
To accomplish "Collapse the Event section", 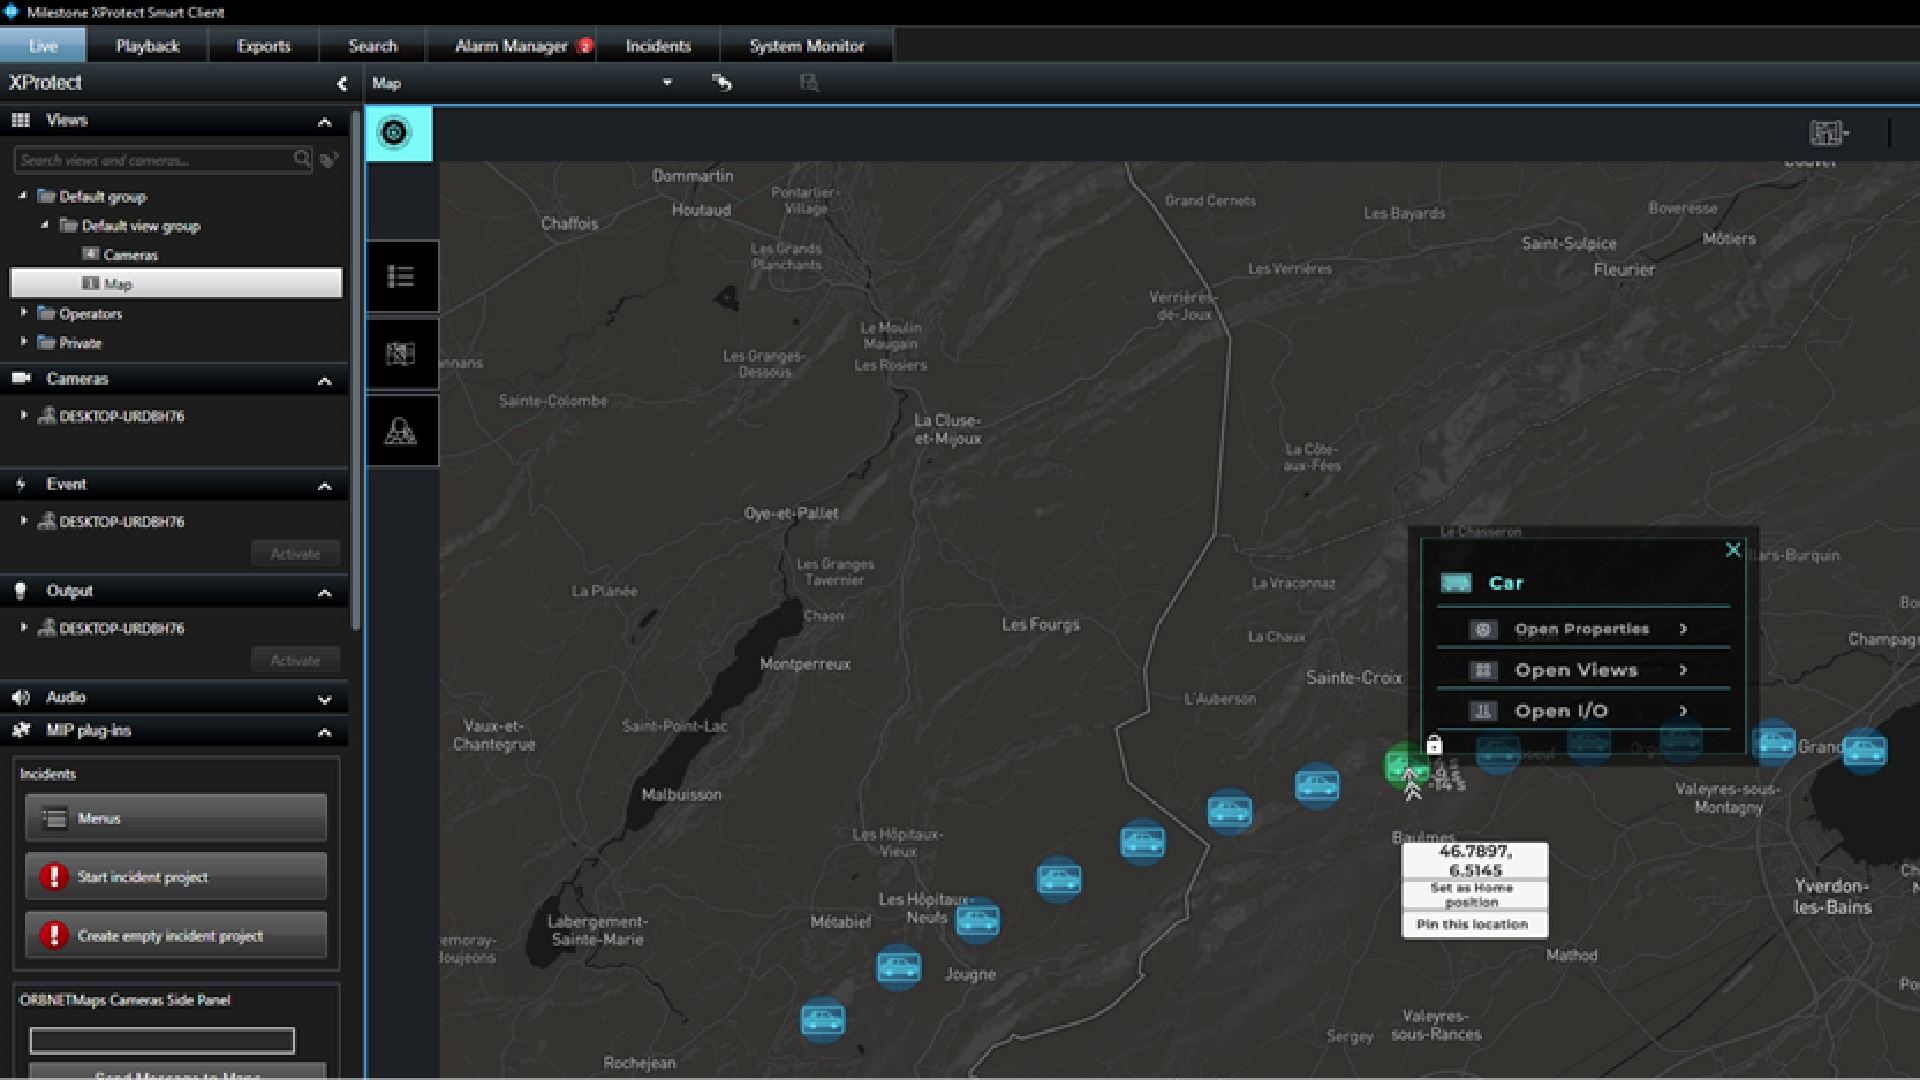I will (324, 486).
